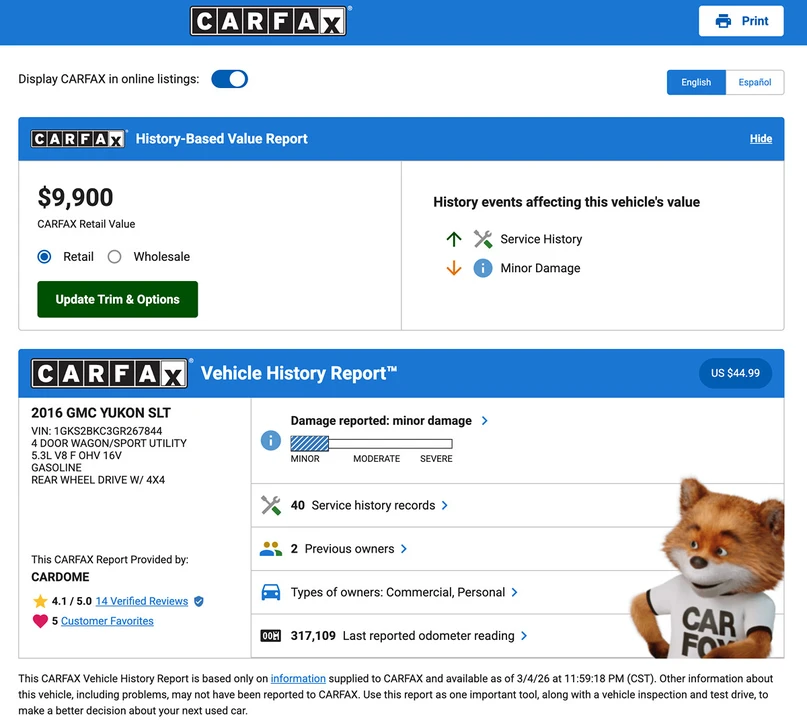Screen dimensions: 807x720
Task: Click the CARDOME provider name
Action: tap(60, 577)
